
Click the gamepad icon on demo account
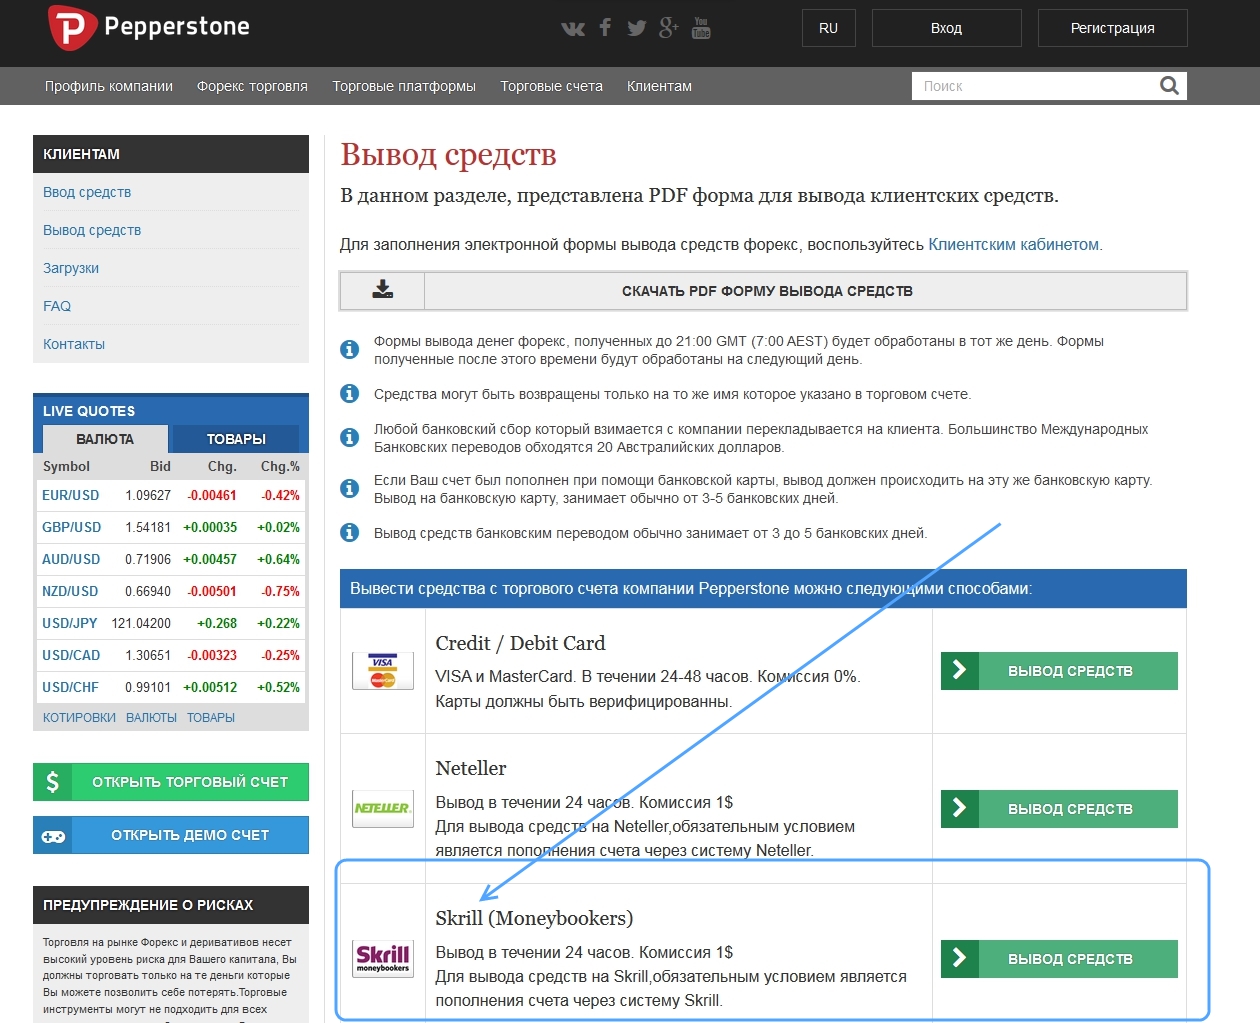[x=53, y=835]
